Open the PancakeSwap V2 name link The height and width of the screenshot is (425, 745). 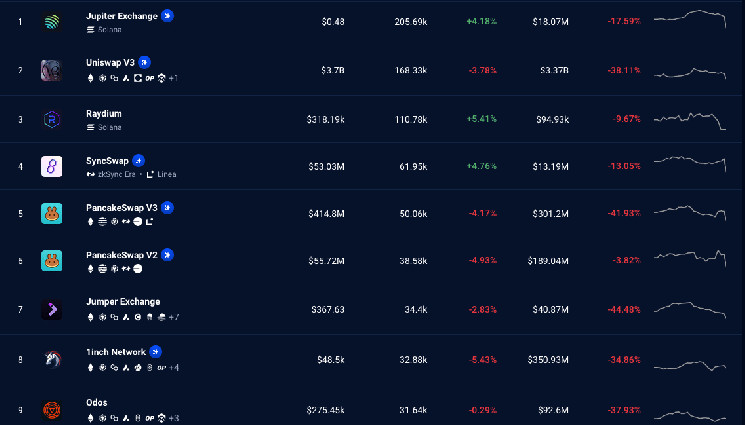tap(122, 255)
